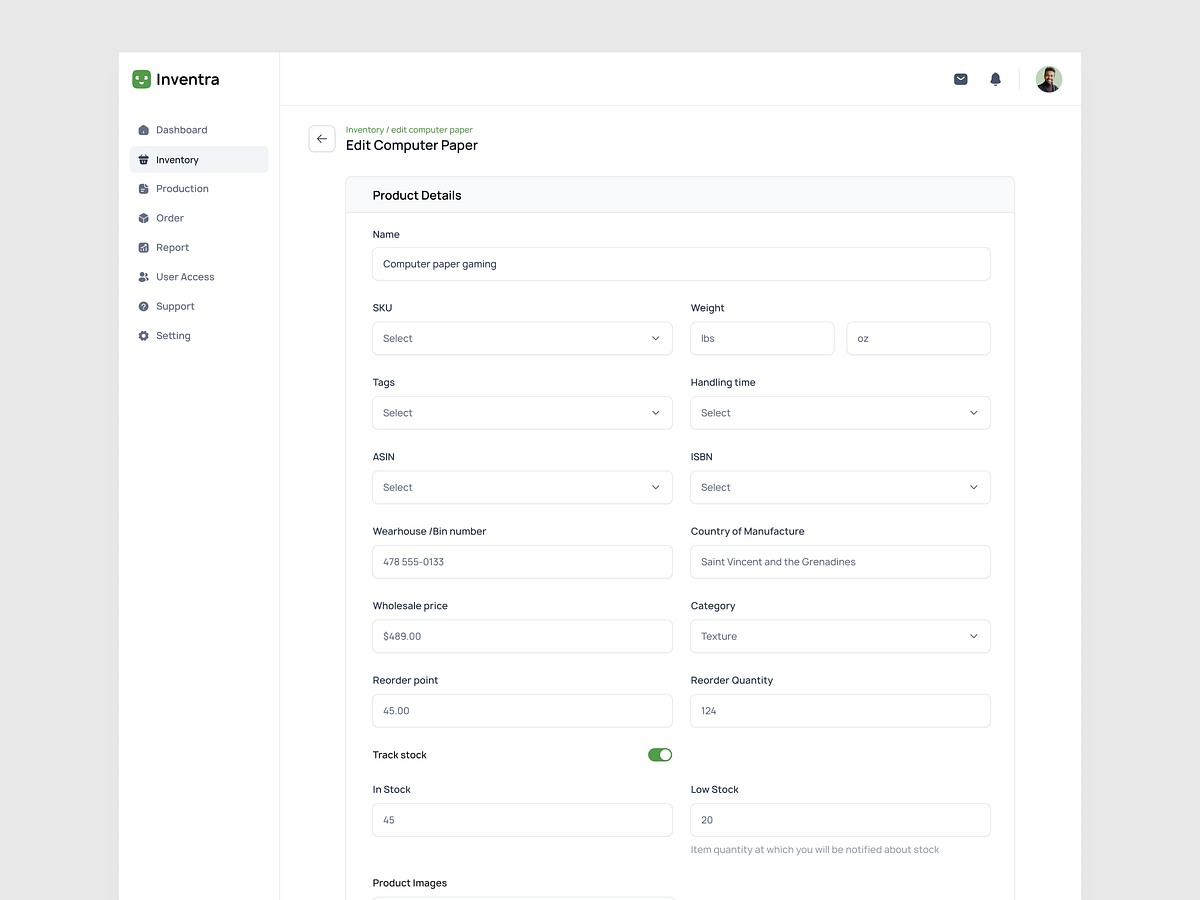Viewport: 1200px width, 900px height.
Task: Click the Low Stock input field
Action: pyautogui.click(x=840, y=820)
